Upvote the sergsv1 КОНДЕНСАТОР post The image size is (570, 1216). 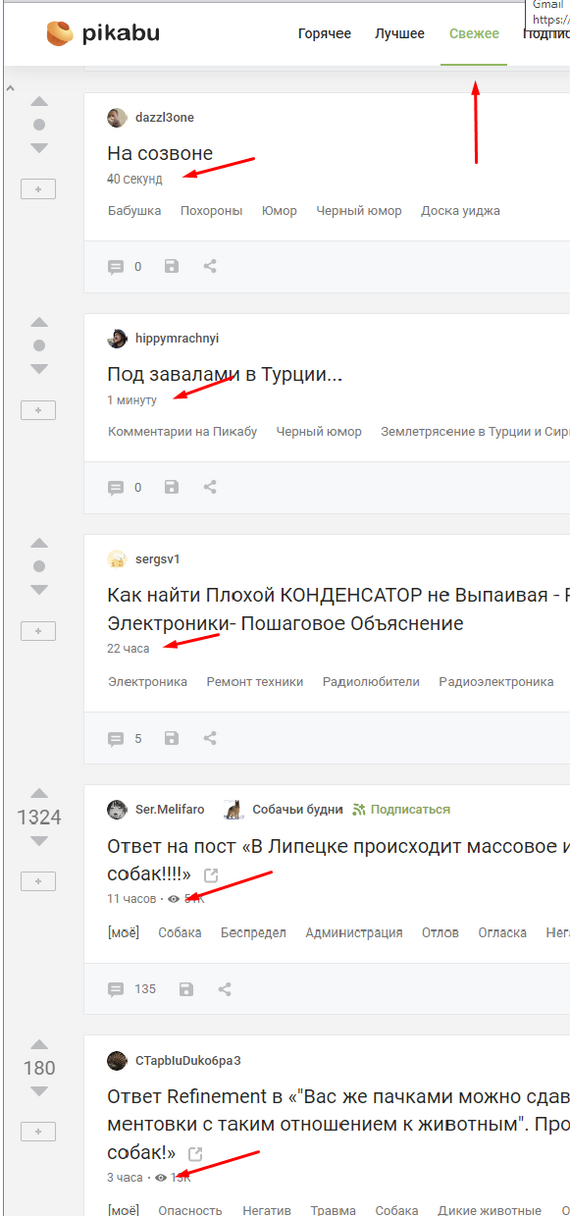(39, 543)
